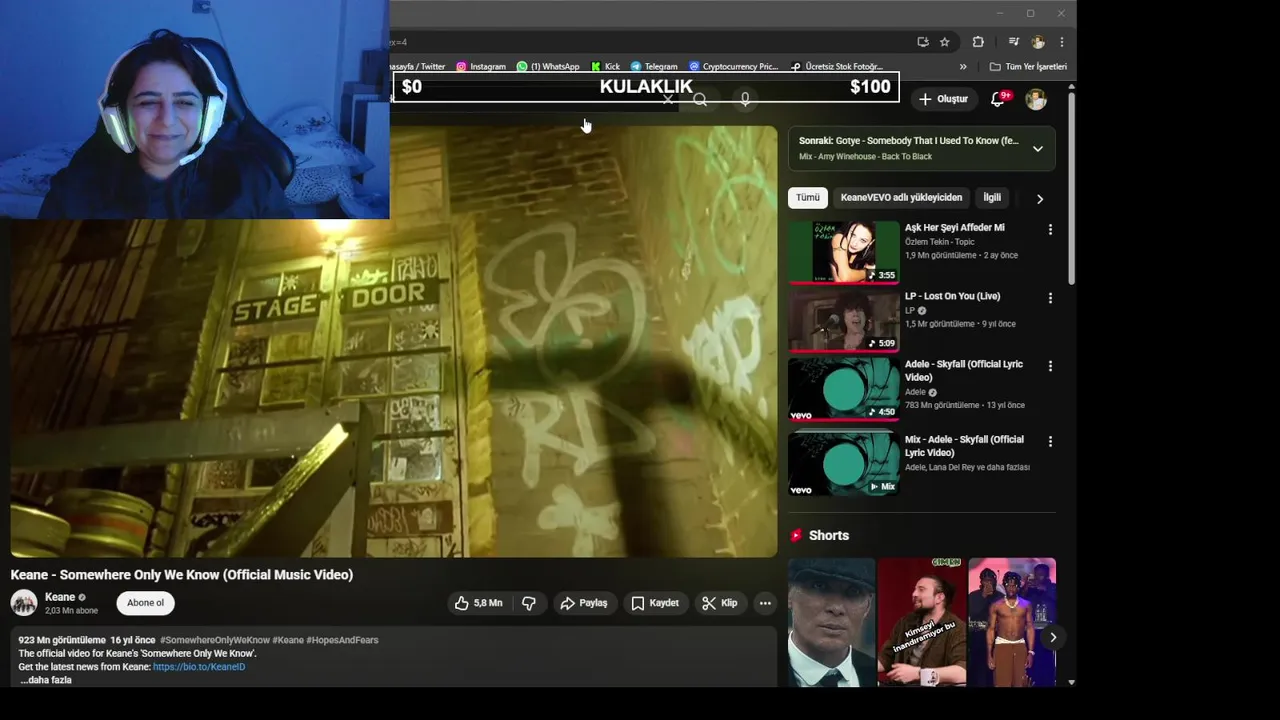Open Cryptocurrency Prices bookmark
The height and width of the screenshot is (720, 1280).
[x=733, y=67]
